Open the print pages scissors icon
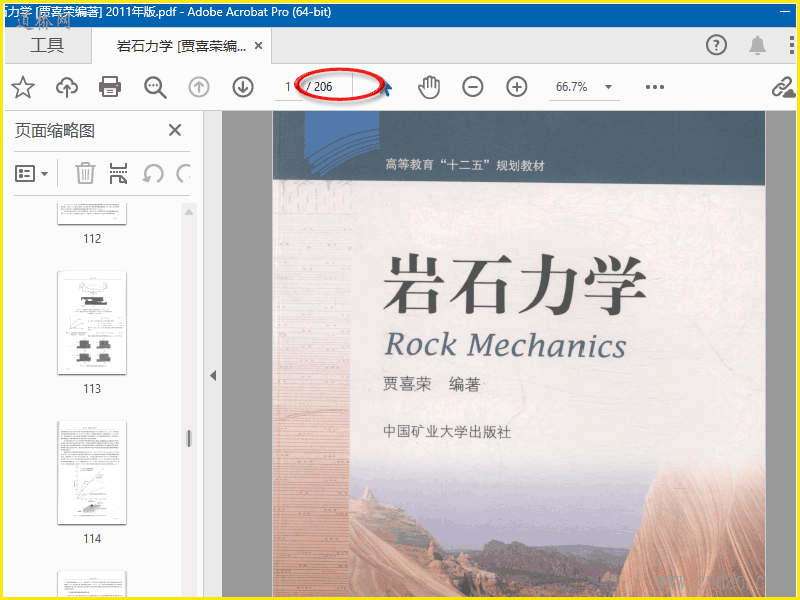The width and height of the screenshot is (800, 600). click(118, 173)
